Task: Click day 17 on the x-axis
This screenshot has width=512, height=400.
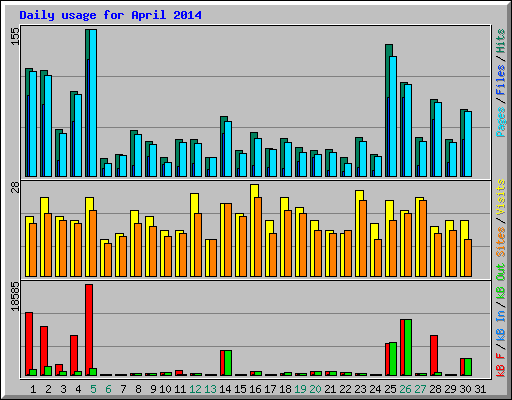Action: coord(270,389)
